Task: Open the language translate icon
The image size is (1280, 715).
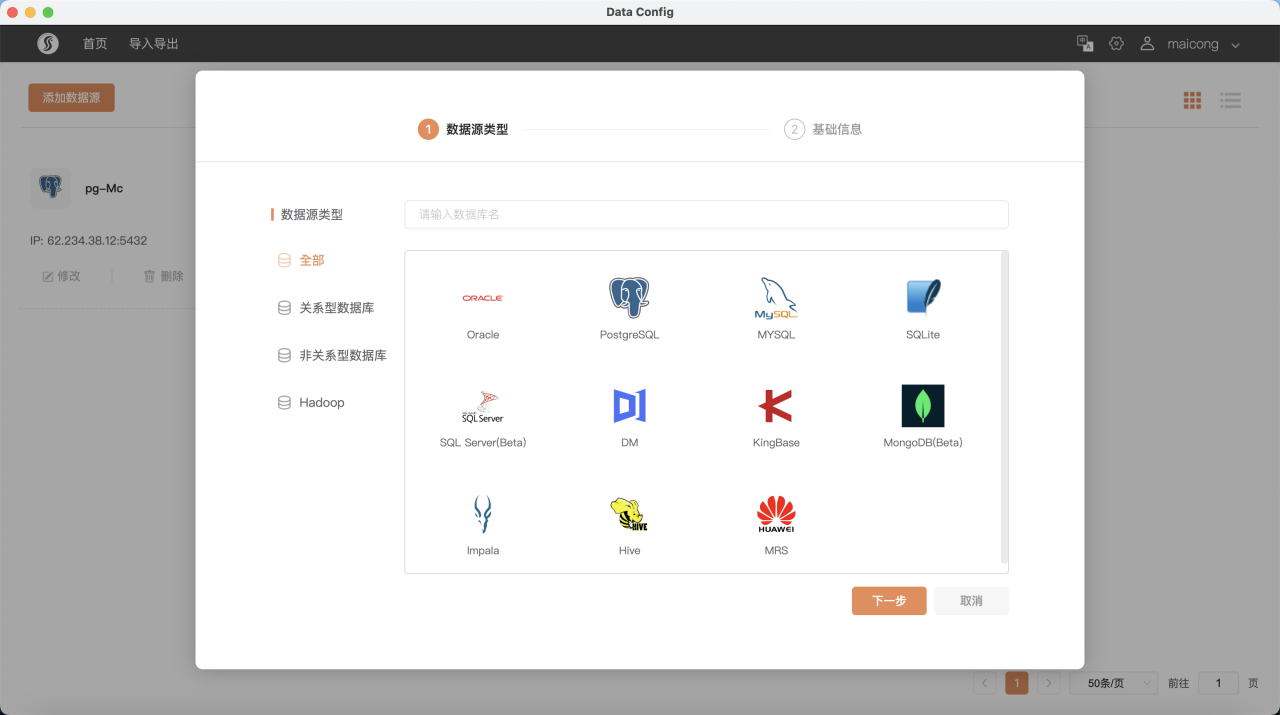Action: pos(1085,43)
